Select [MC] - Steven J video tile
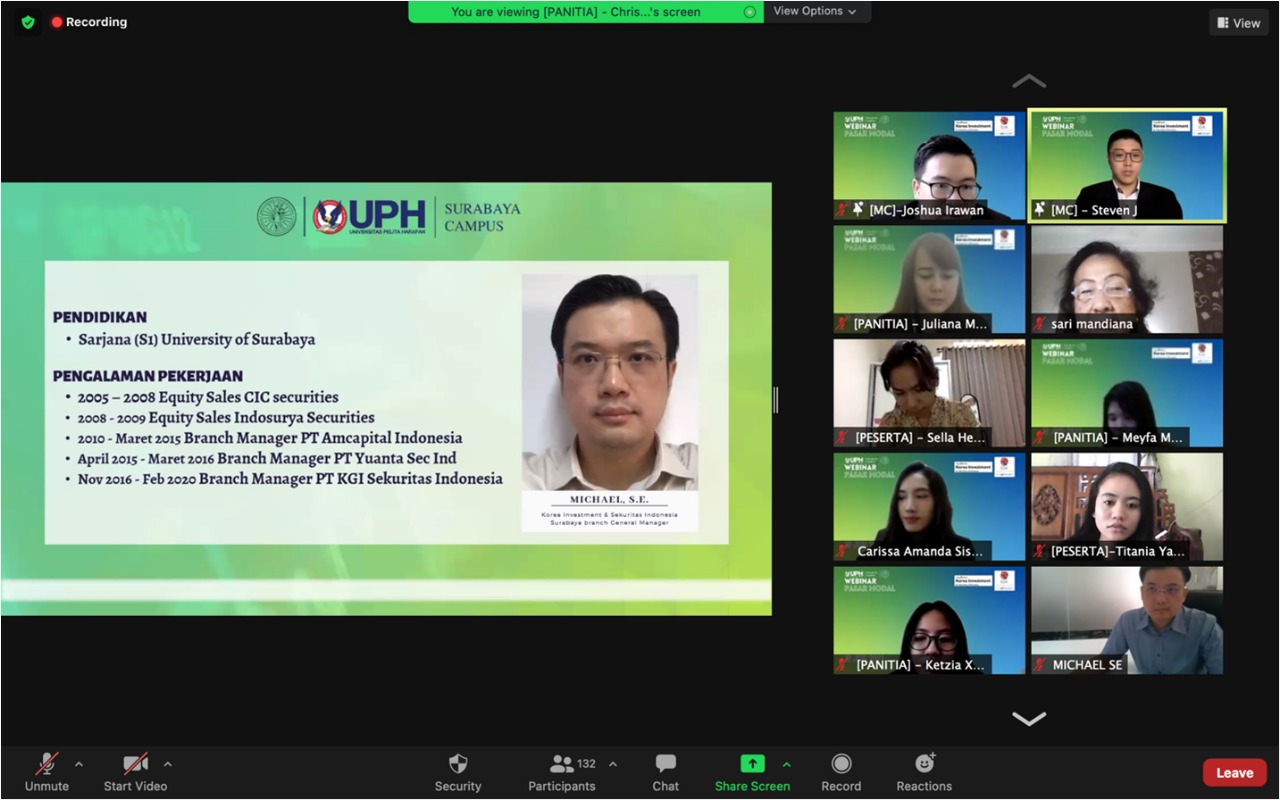The height and width of the screenshot is (800, 1280). [1127, 166]
